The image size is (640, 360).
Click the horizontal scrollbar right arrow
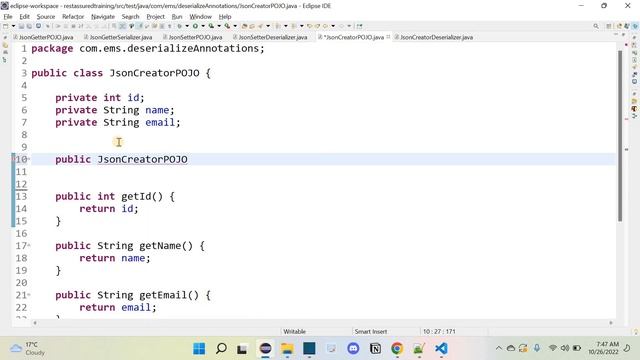click(x=611, y=323)
